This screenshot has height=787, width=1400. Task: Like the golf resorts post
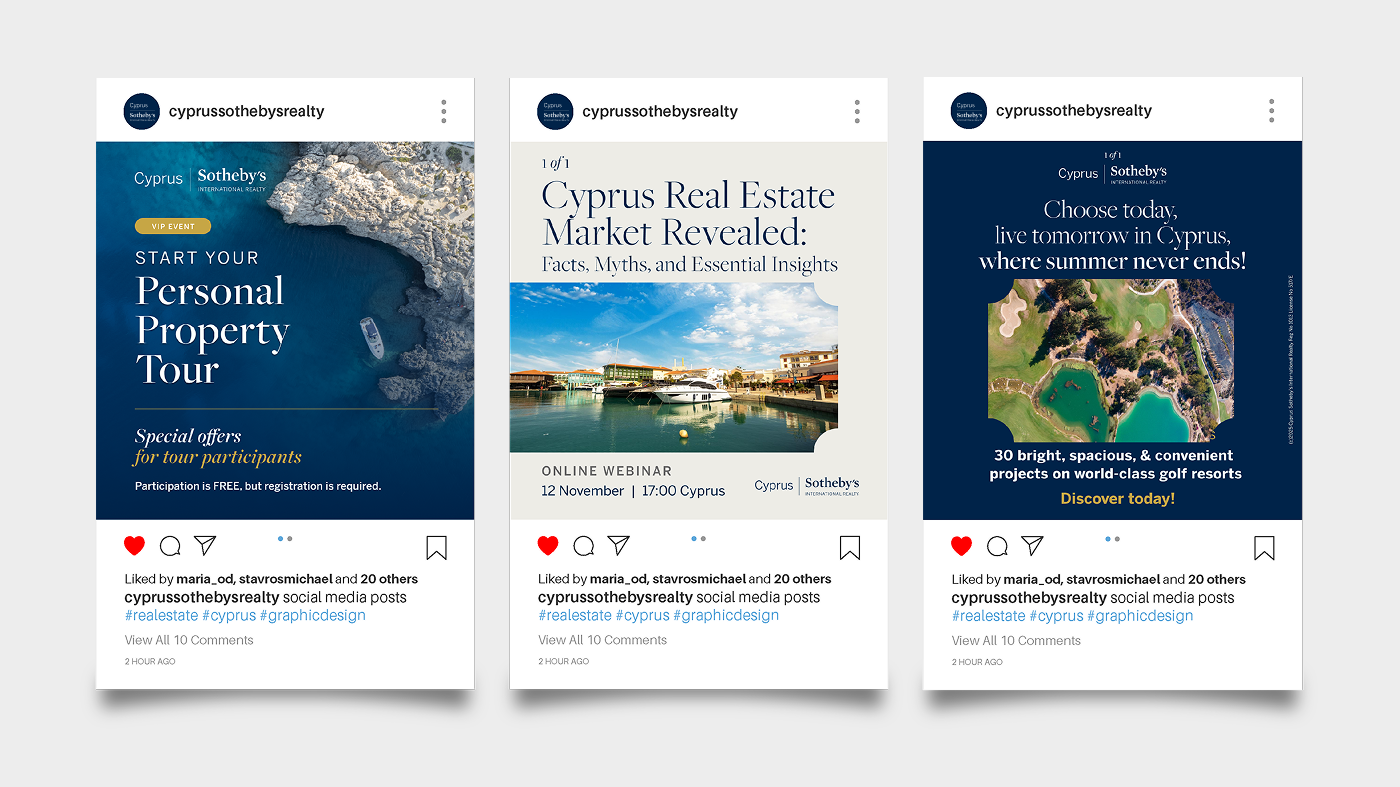pyautogui.click(x=961, y=545)
